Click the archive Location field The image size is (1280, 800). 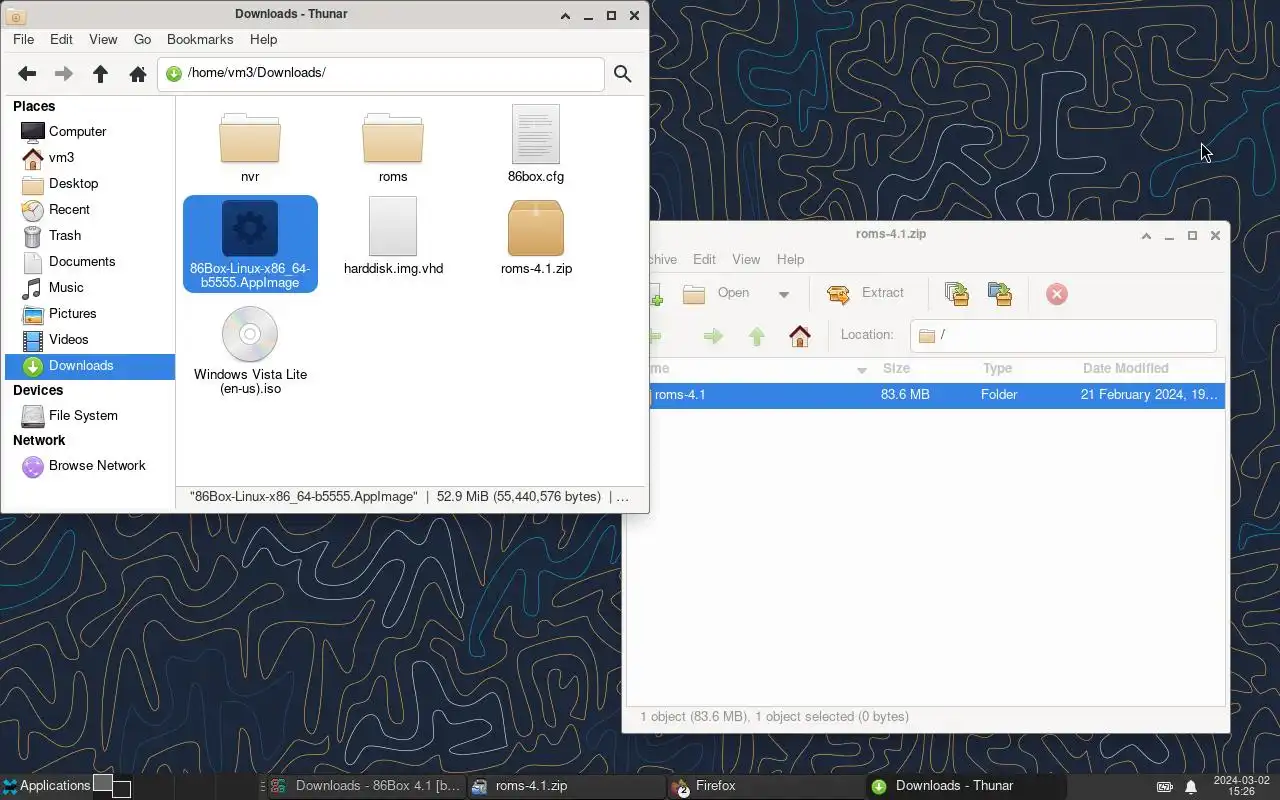tap(1063, 335)
